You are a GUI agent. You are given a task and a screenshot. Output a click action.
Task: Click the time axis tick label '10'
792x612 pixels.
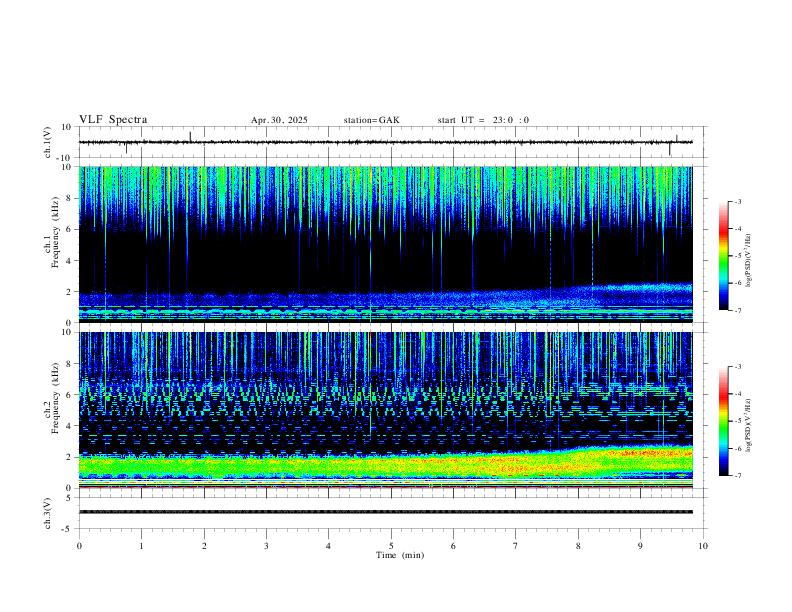[703, 546]
